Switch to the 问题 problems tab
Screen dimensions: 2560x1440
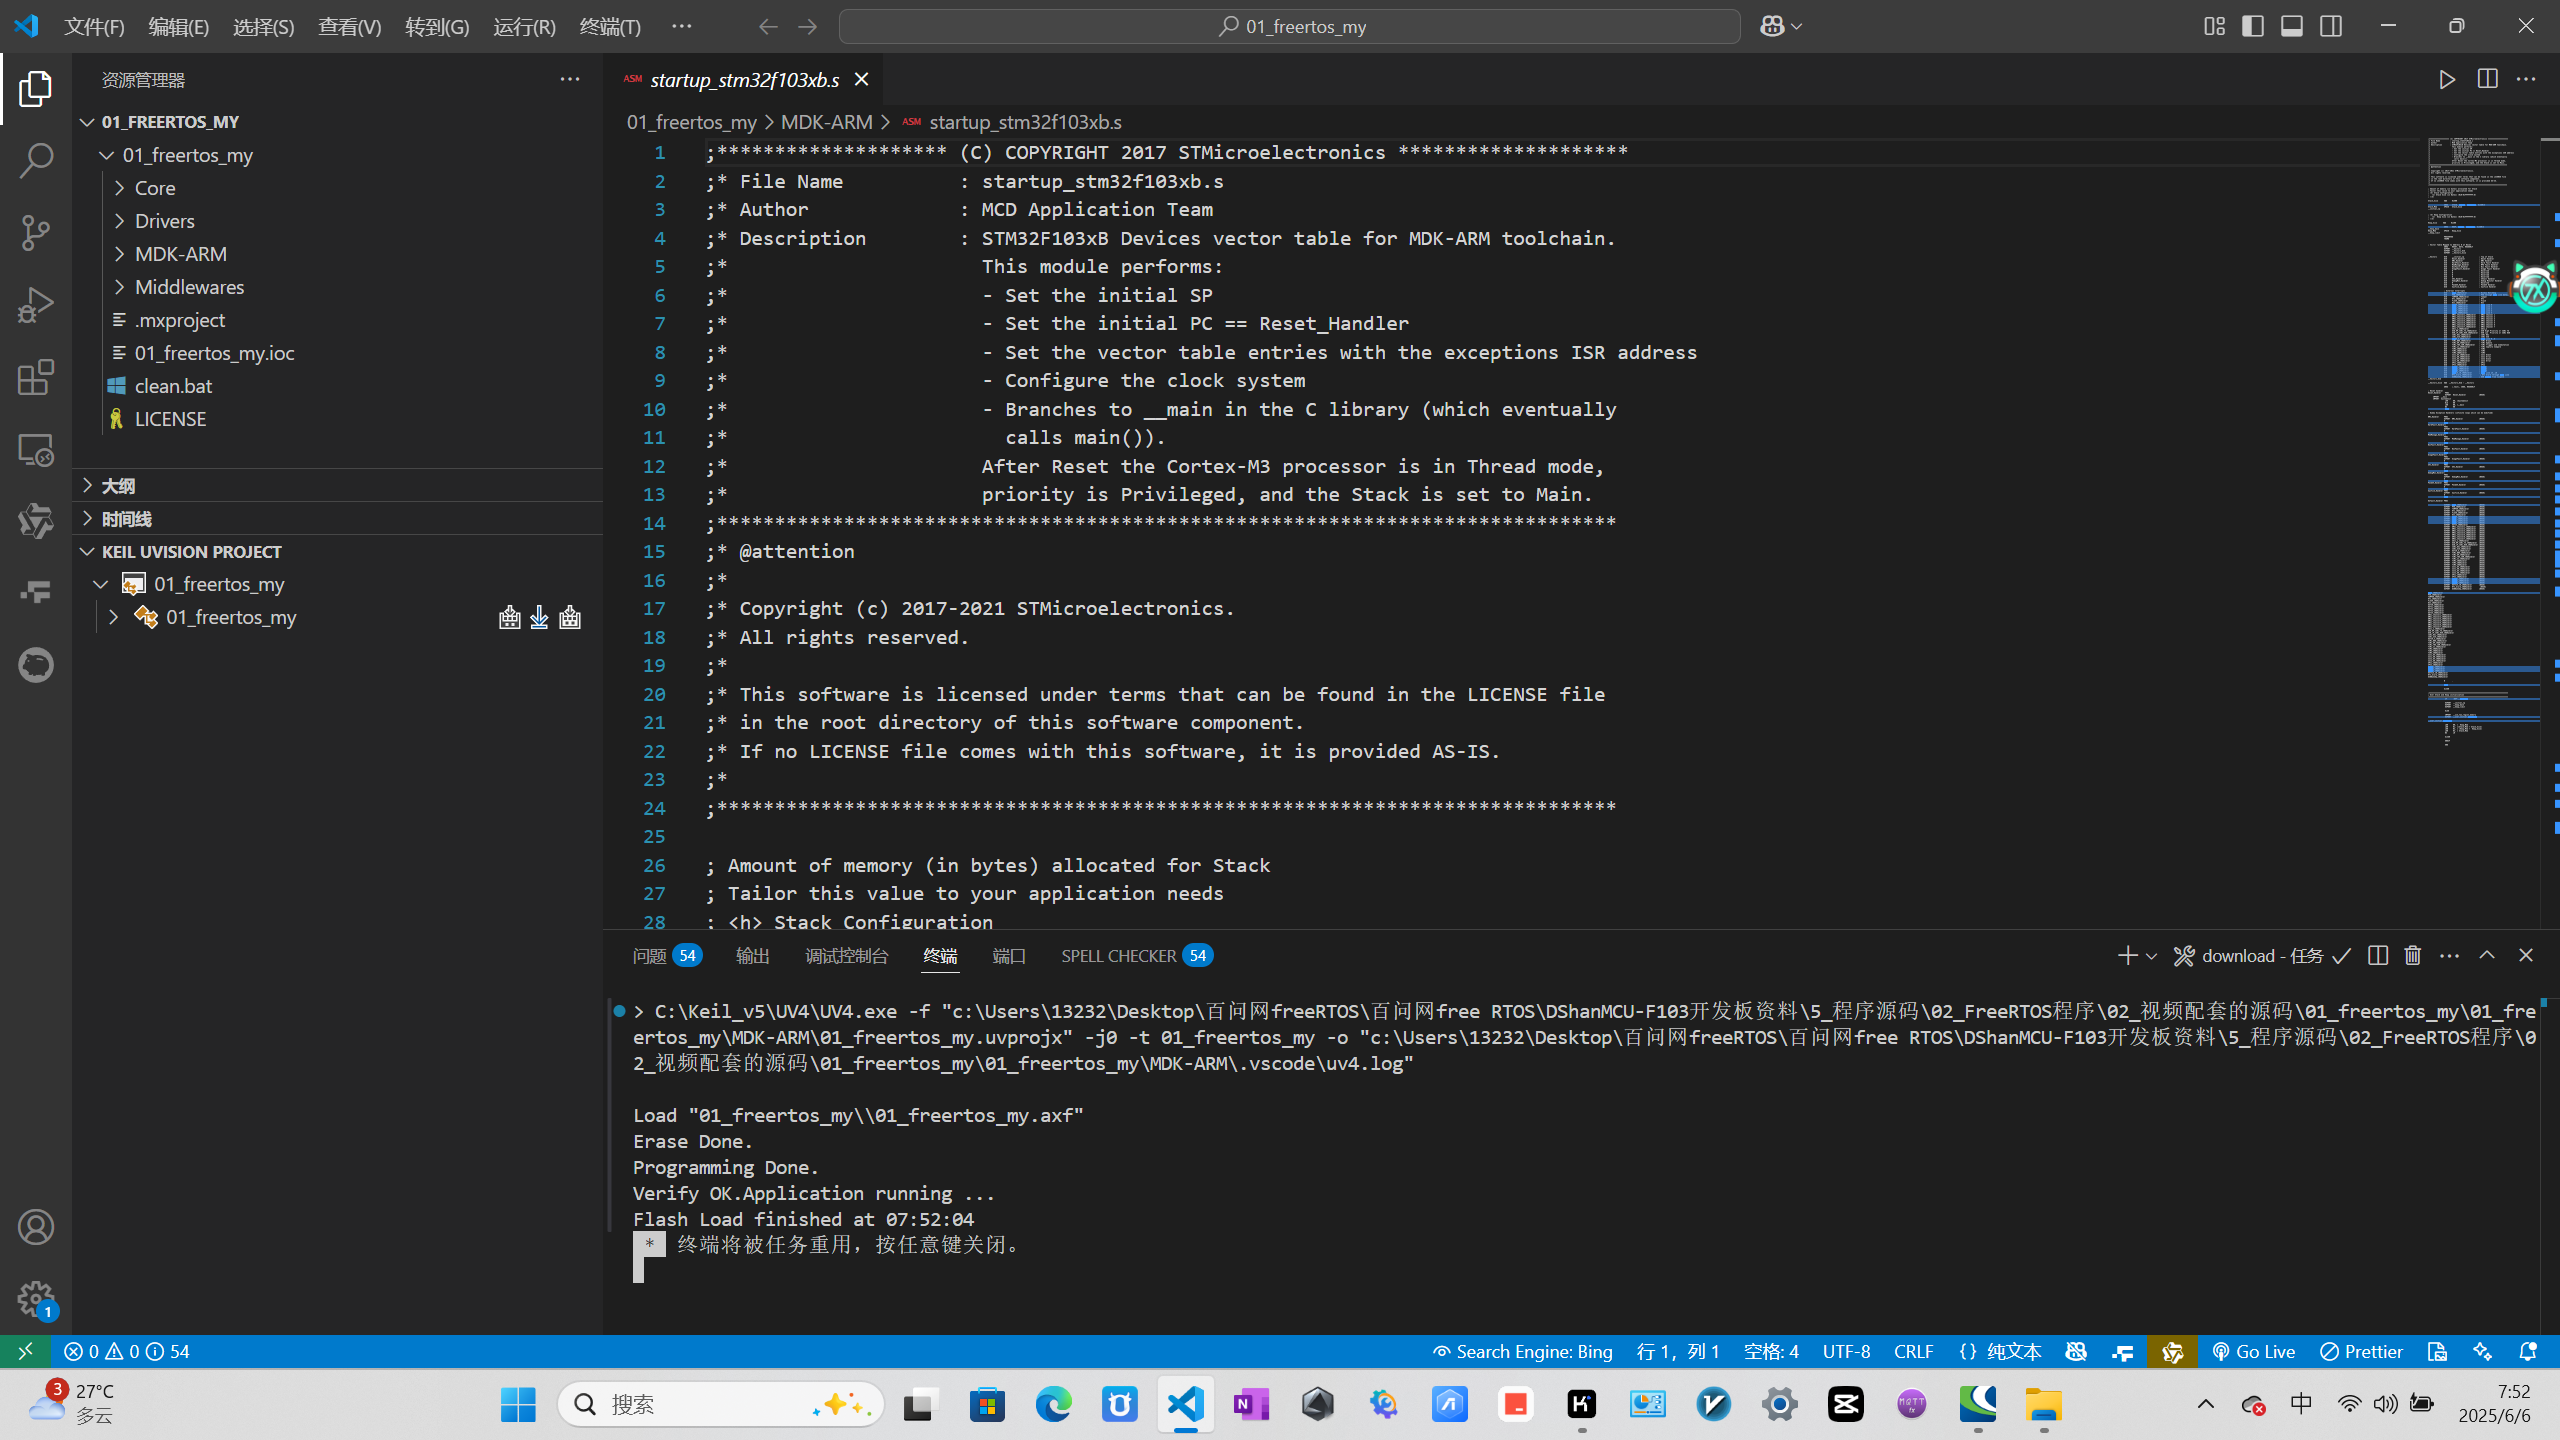650,956
